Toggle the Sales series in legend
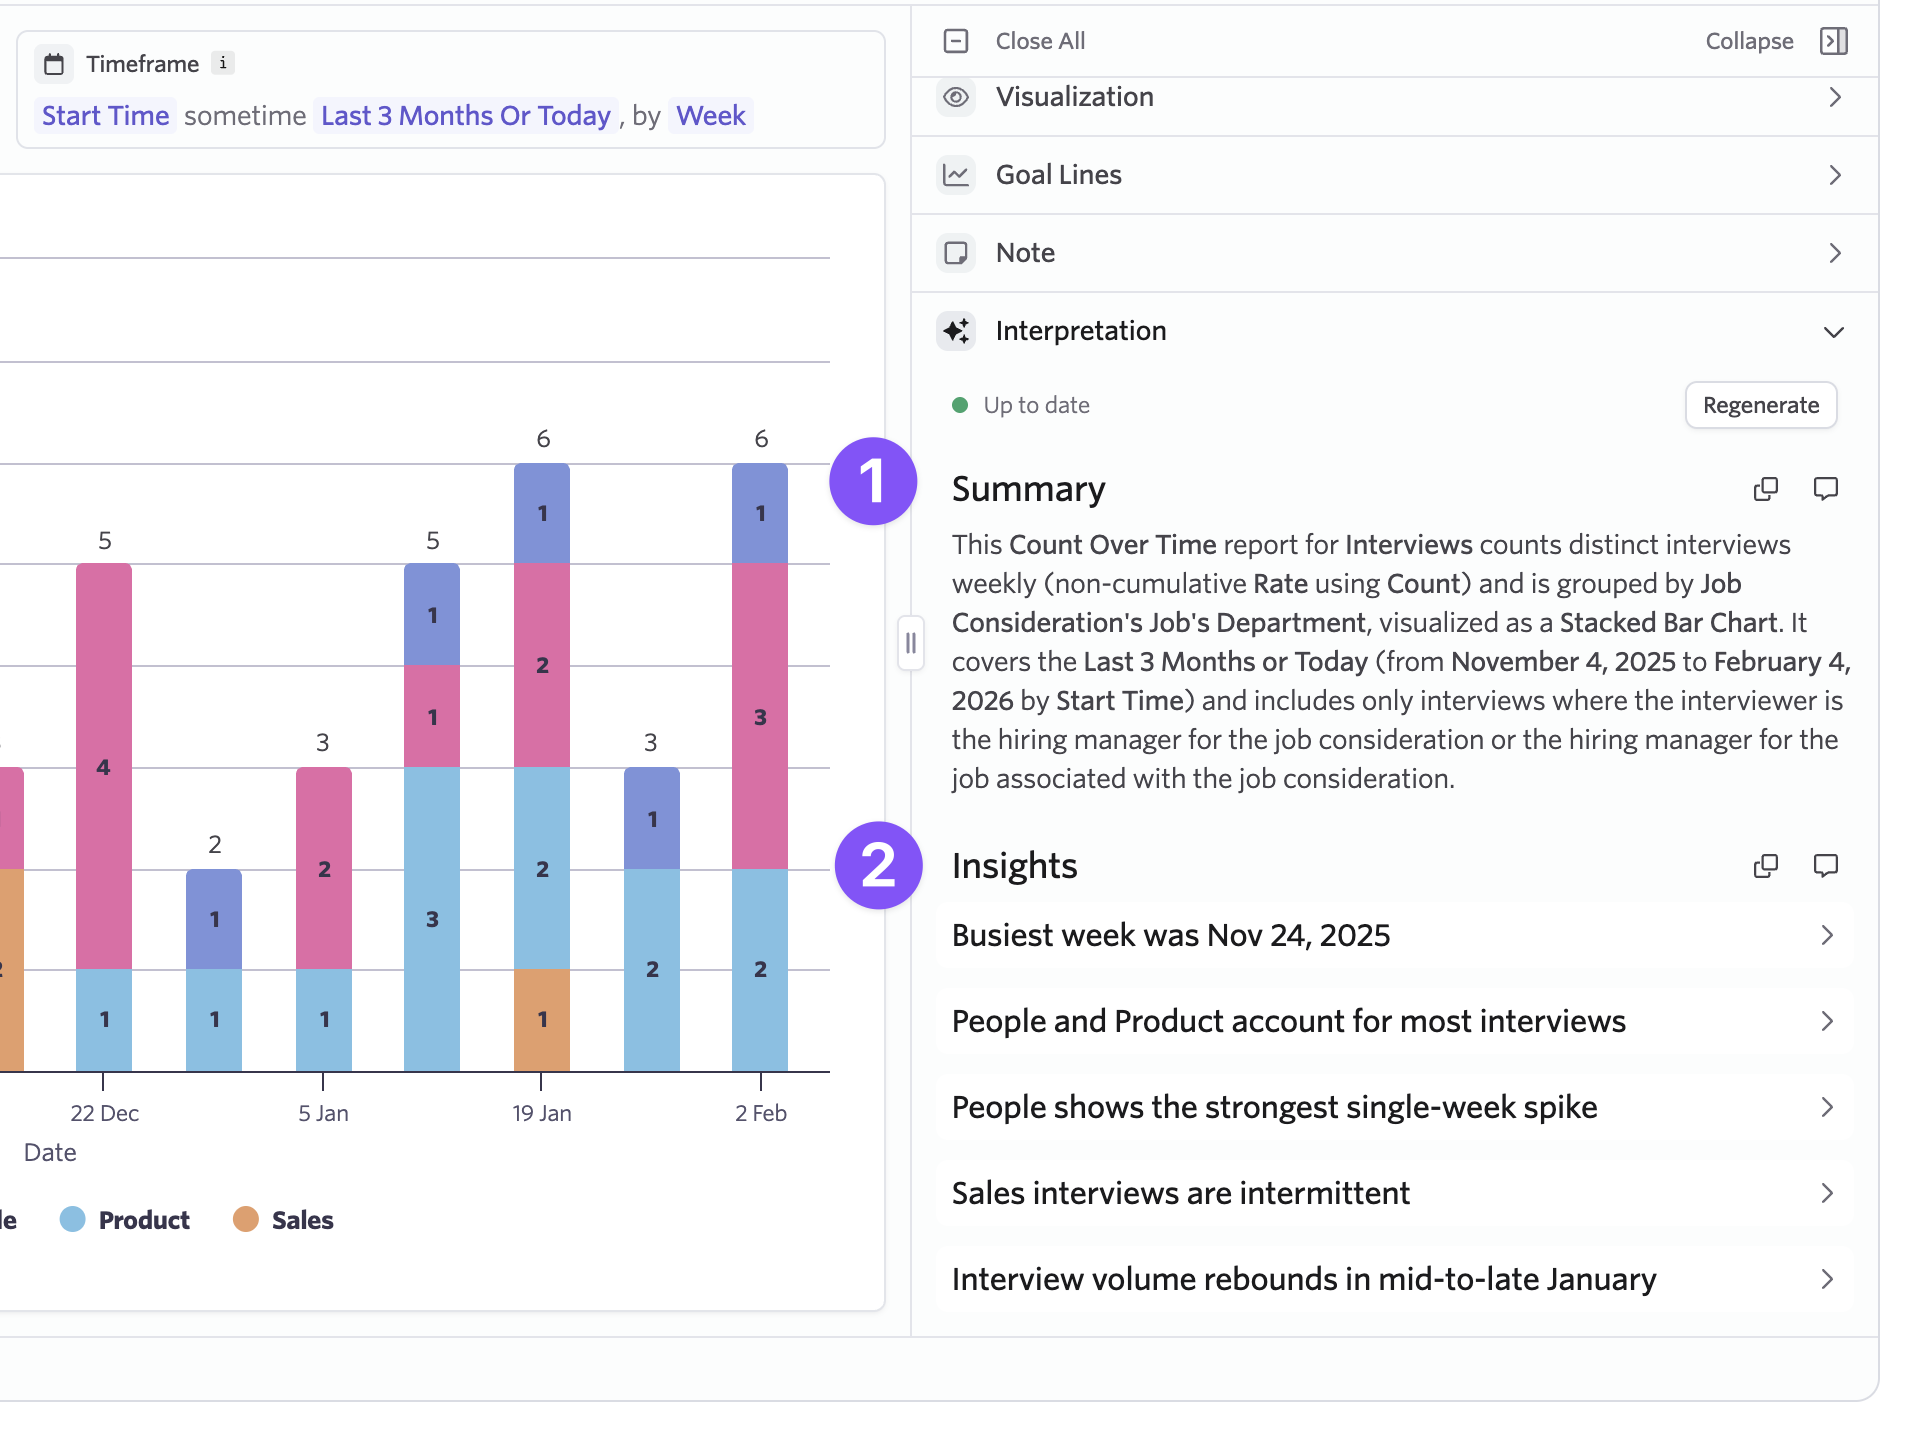1906x1434 pixels. 284,1220
